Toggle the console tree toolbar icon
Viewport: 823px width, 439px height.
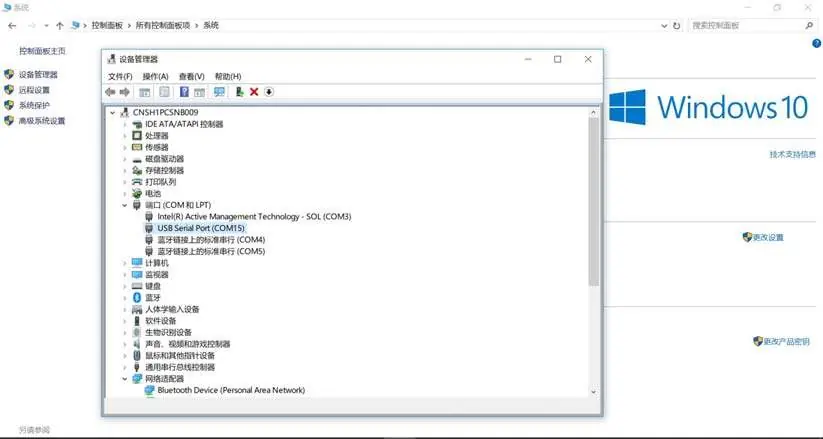144,92
